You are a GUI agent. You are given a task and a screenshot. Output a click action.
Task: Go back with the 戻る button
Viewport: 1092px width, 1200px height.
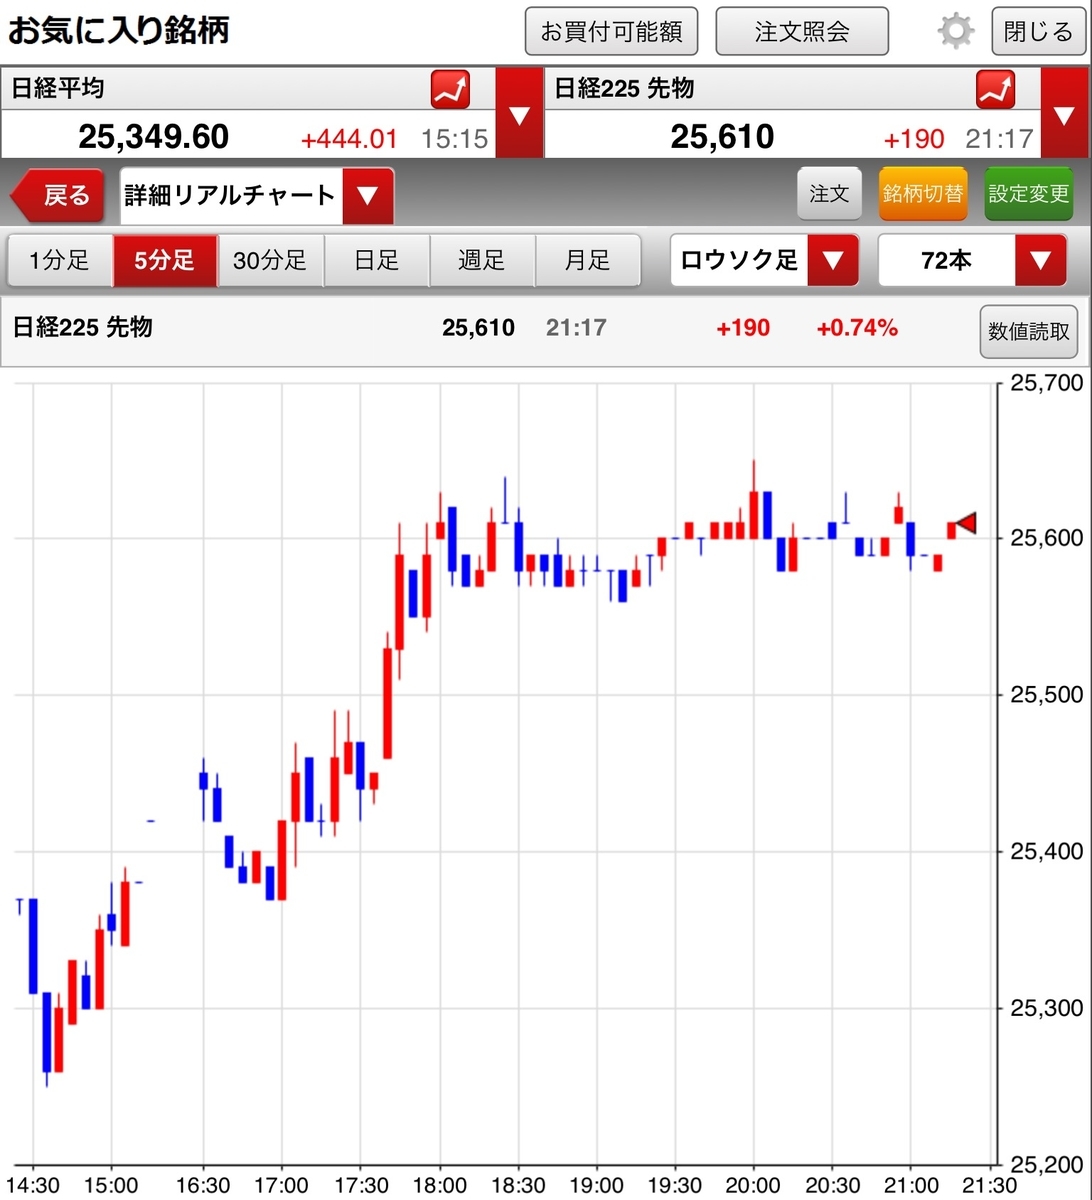(x=58, y=195)
